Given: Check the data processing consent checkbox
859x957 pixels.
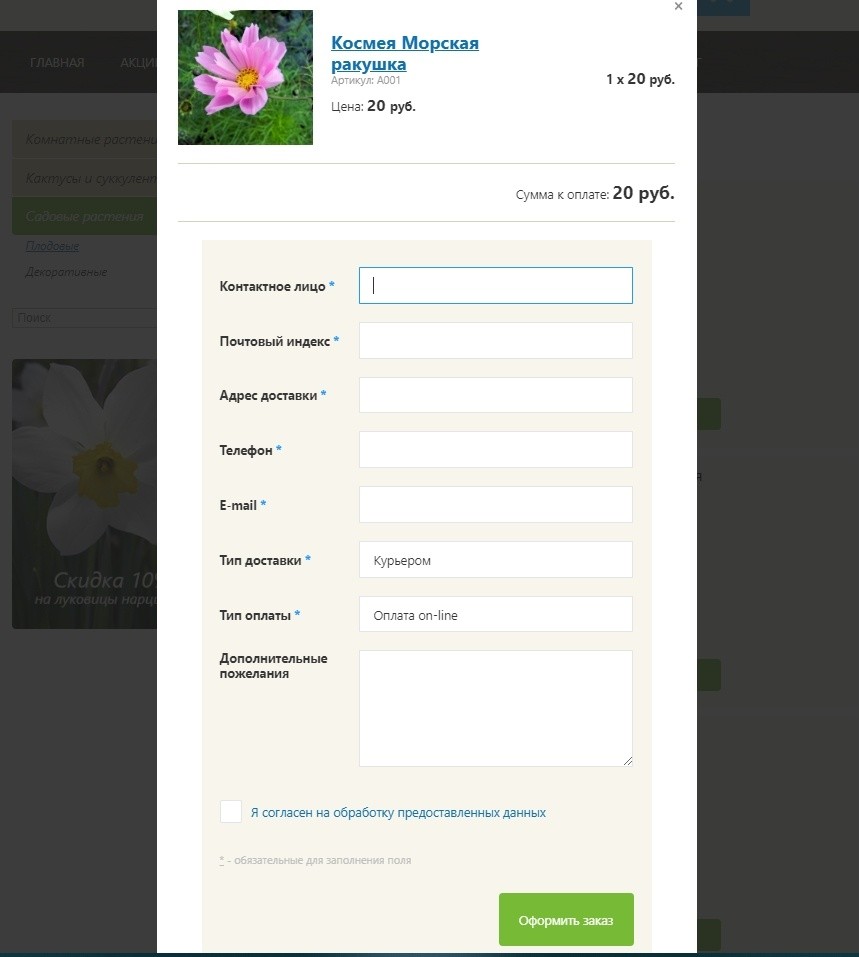Looking at the screenshot, I should (x=231, y=812).
